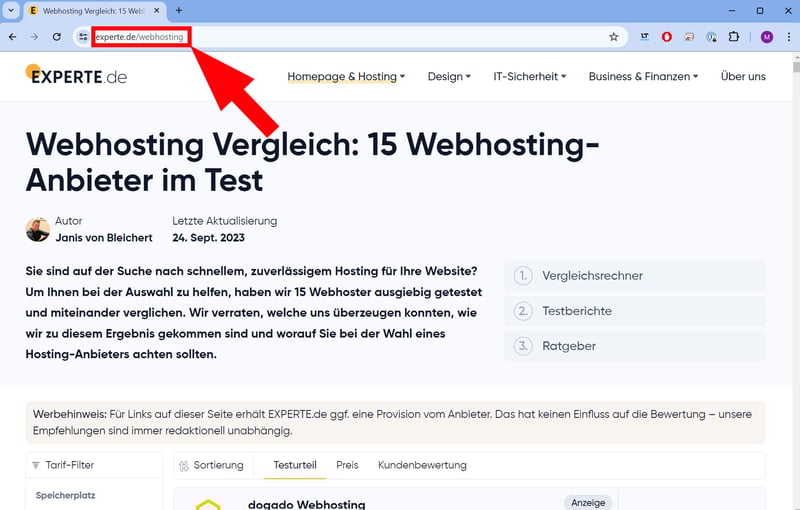Open the media control extension icon
The image size is (800, 510).
pos(689,37)
